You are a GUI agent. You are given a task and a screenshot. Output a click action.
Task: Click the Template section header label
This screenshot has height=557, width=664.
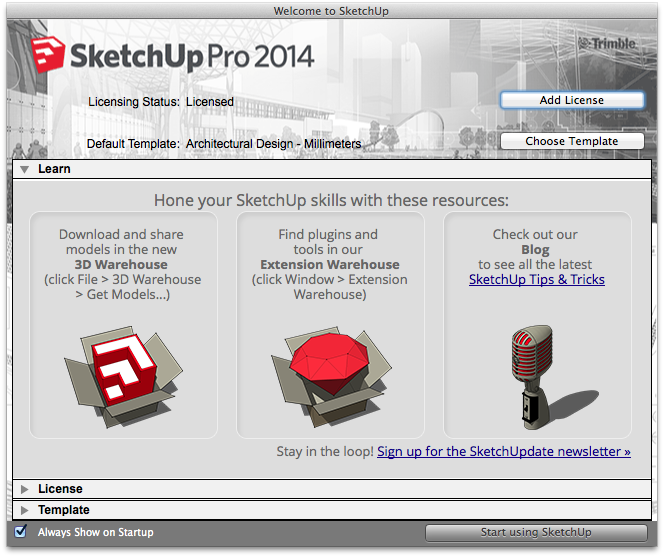pyautogui.click(x=64, y=510)
